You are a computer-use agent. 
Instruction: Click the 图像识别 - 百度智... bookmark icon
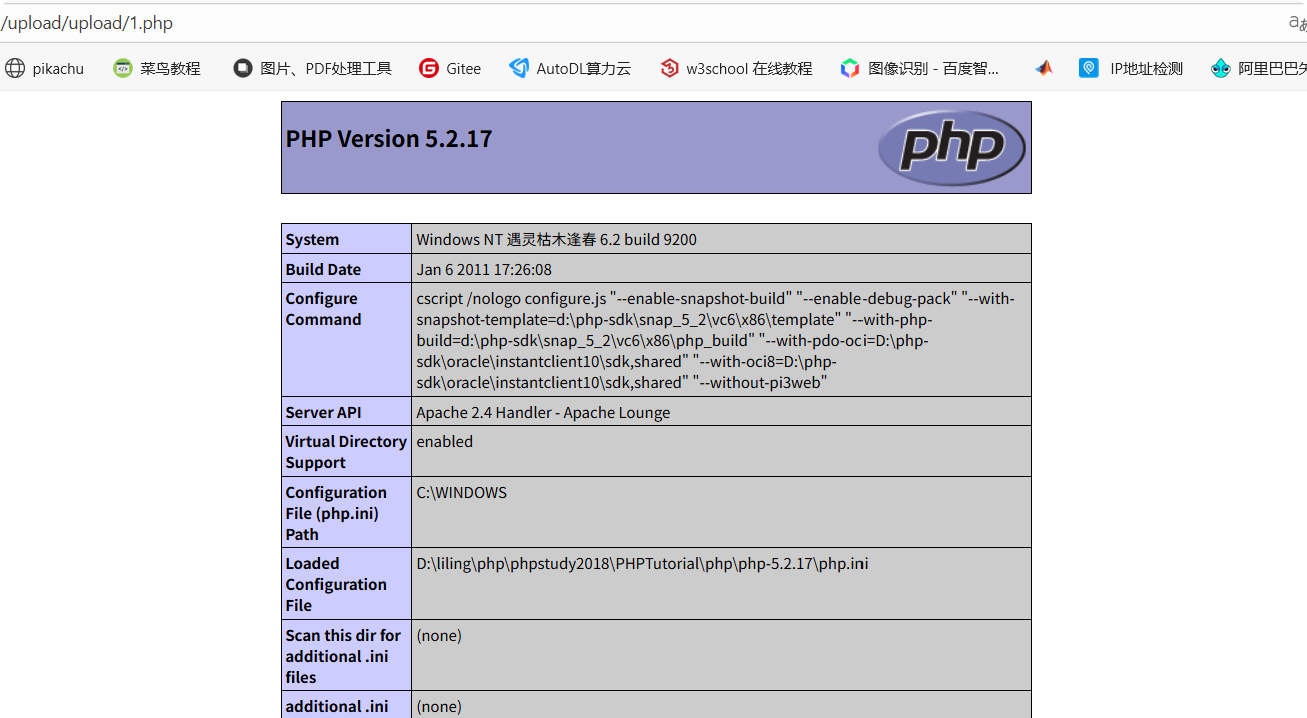850,68
